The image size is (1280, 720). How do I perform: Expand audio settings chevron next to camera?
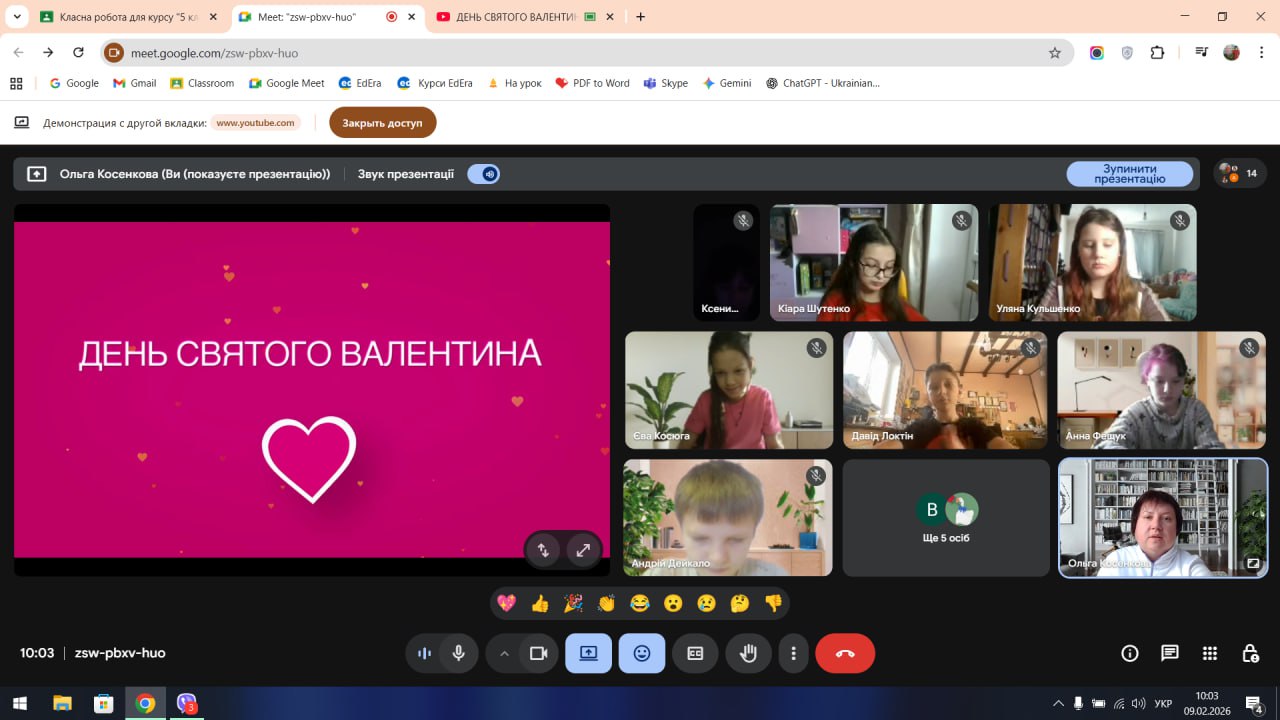[x=504, y=653]
